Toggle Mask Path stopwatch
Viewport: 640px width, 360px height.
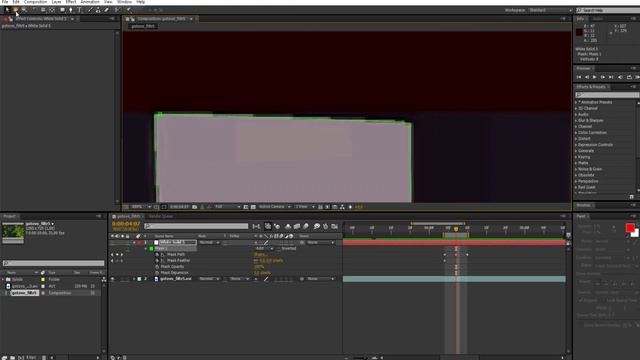point(157,255)
